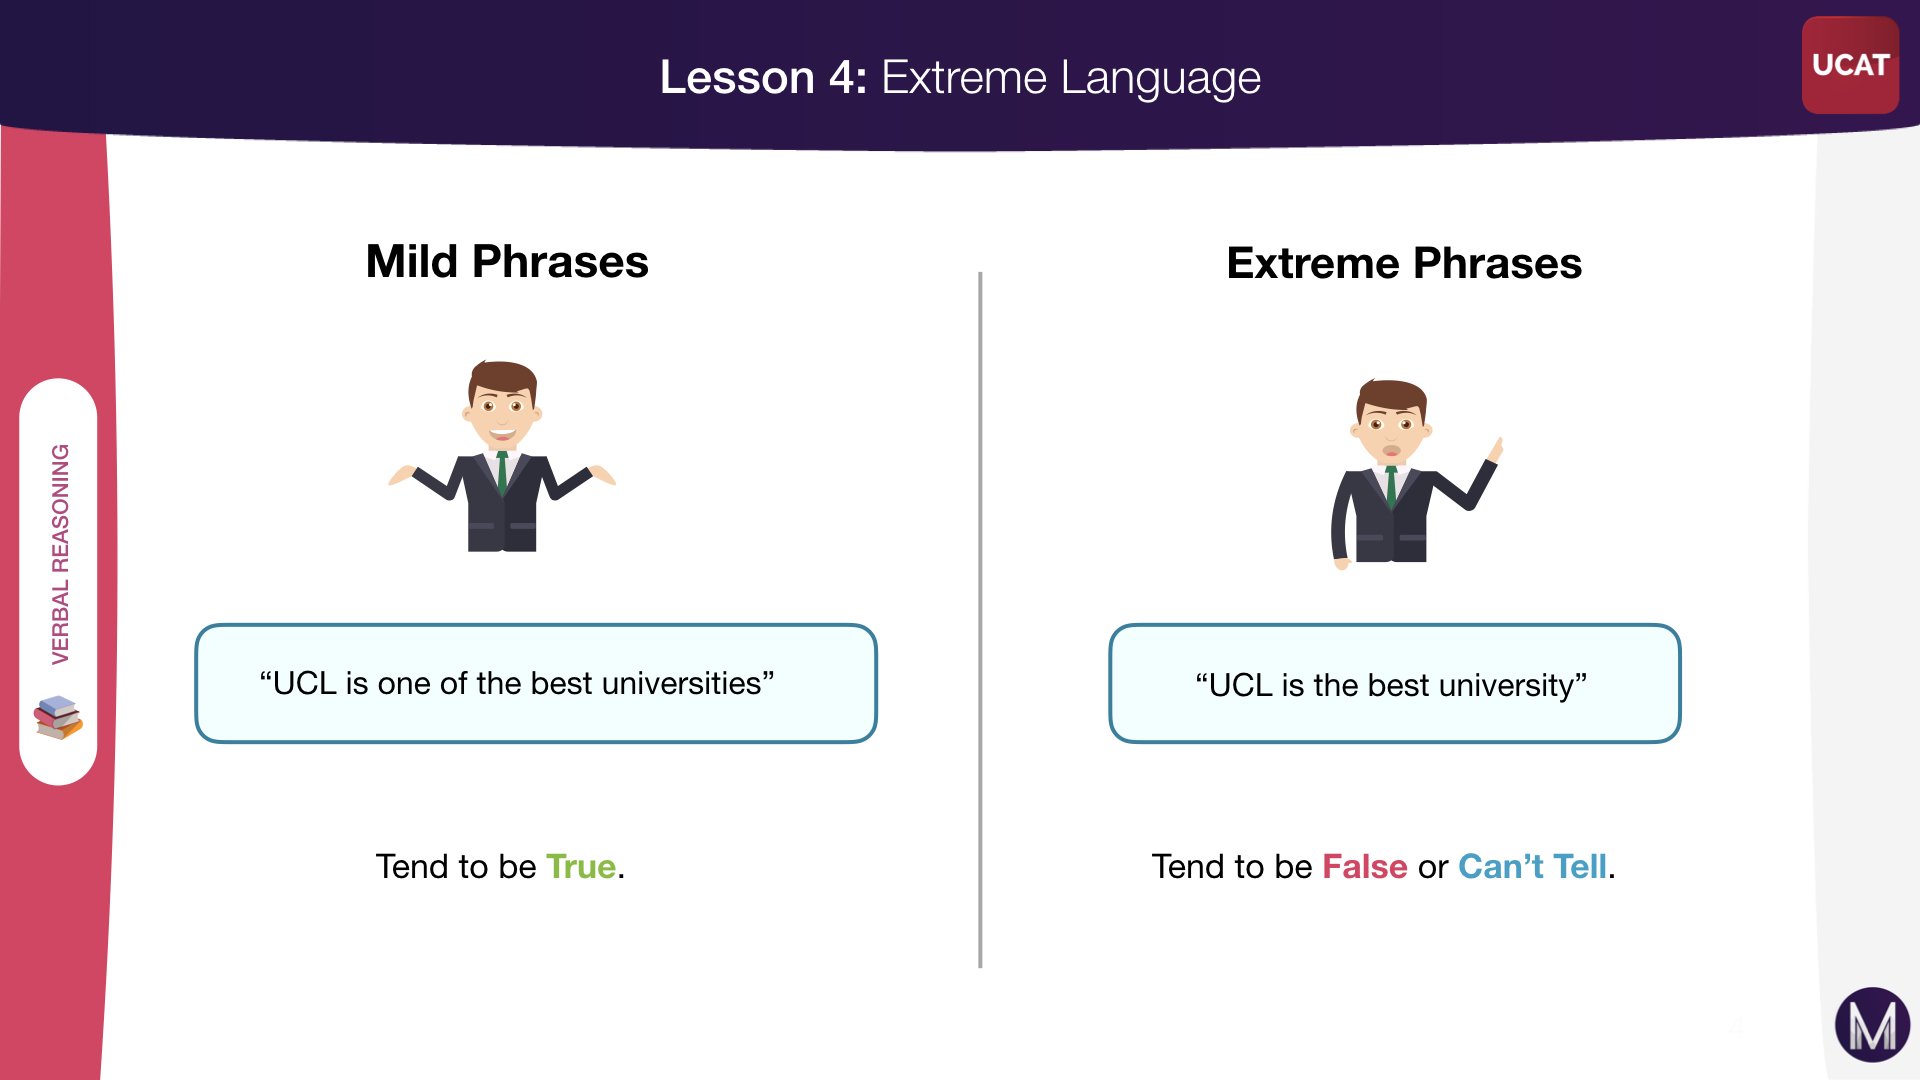This screenshot has height=1080, width=1920.
Task: Click the red word False
Action: [x=1364, y=866]
